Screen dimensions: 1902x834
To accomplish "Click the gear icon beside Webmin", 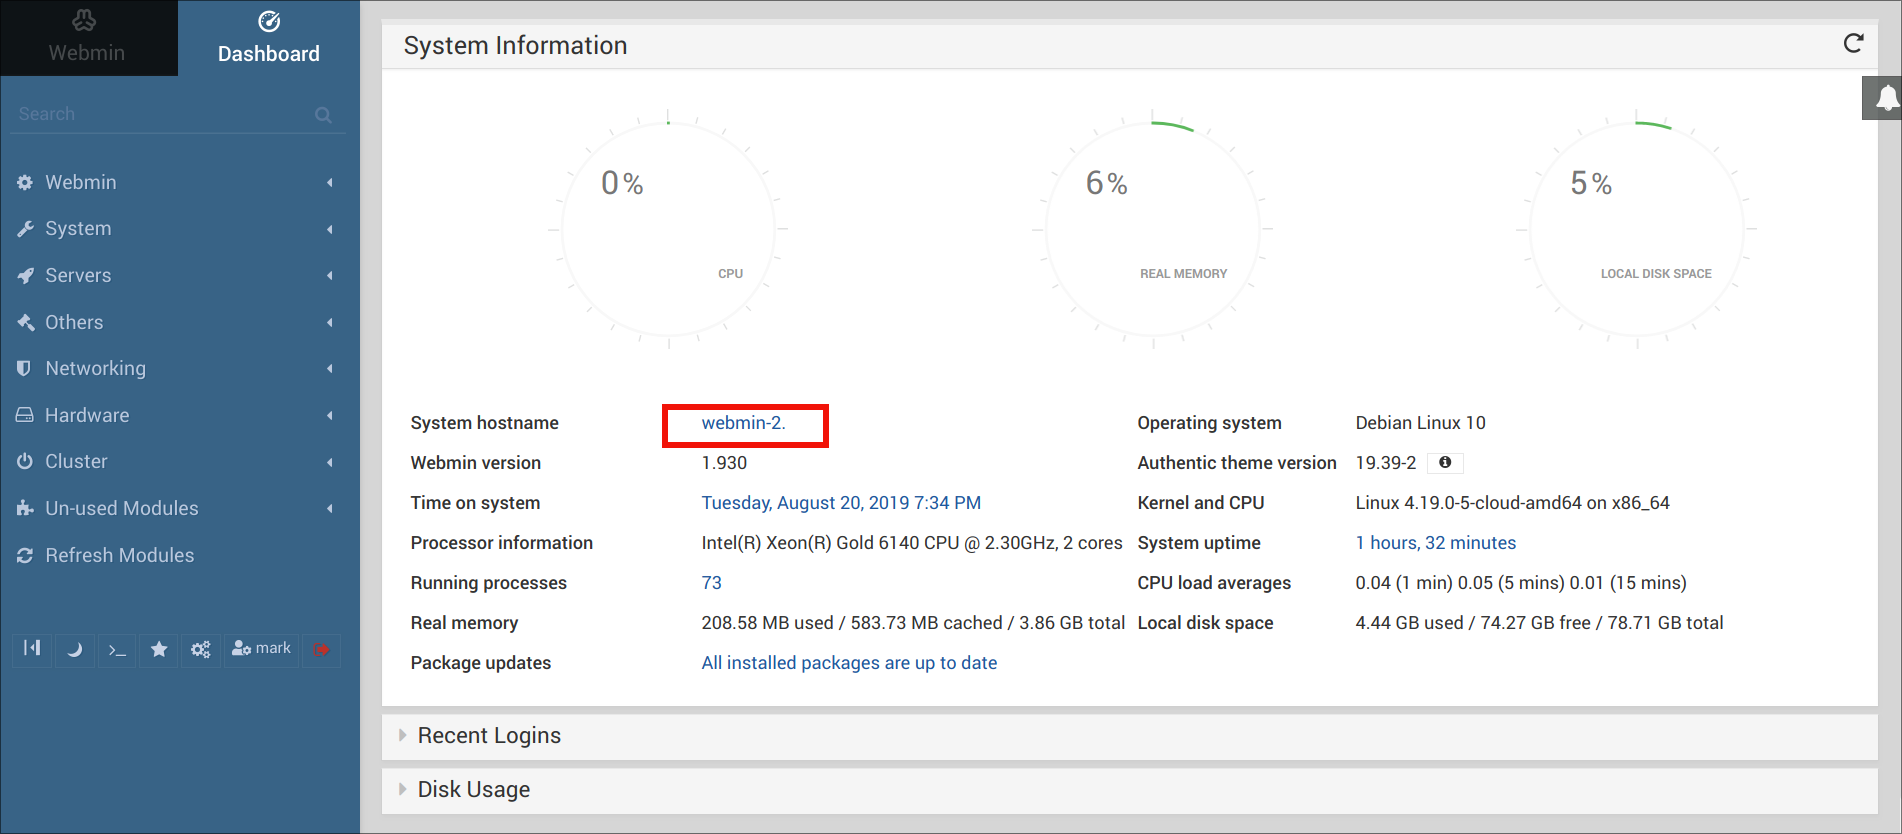I will click(25, 182).
